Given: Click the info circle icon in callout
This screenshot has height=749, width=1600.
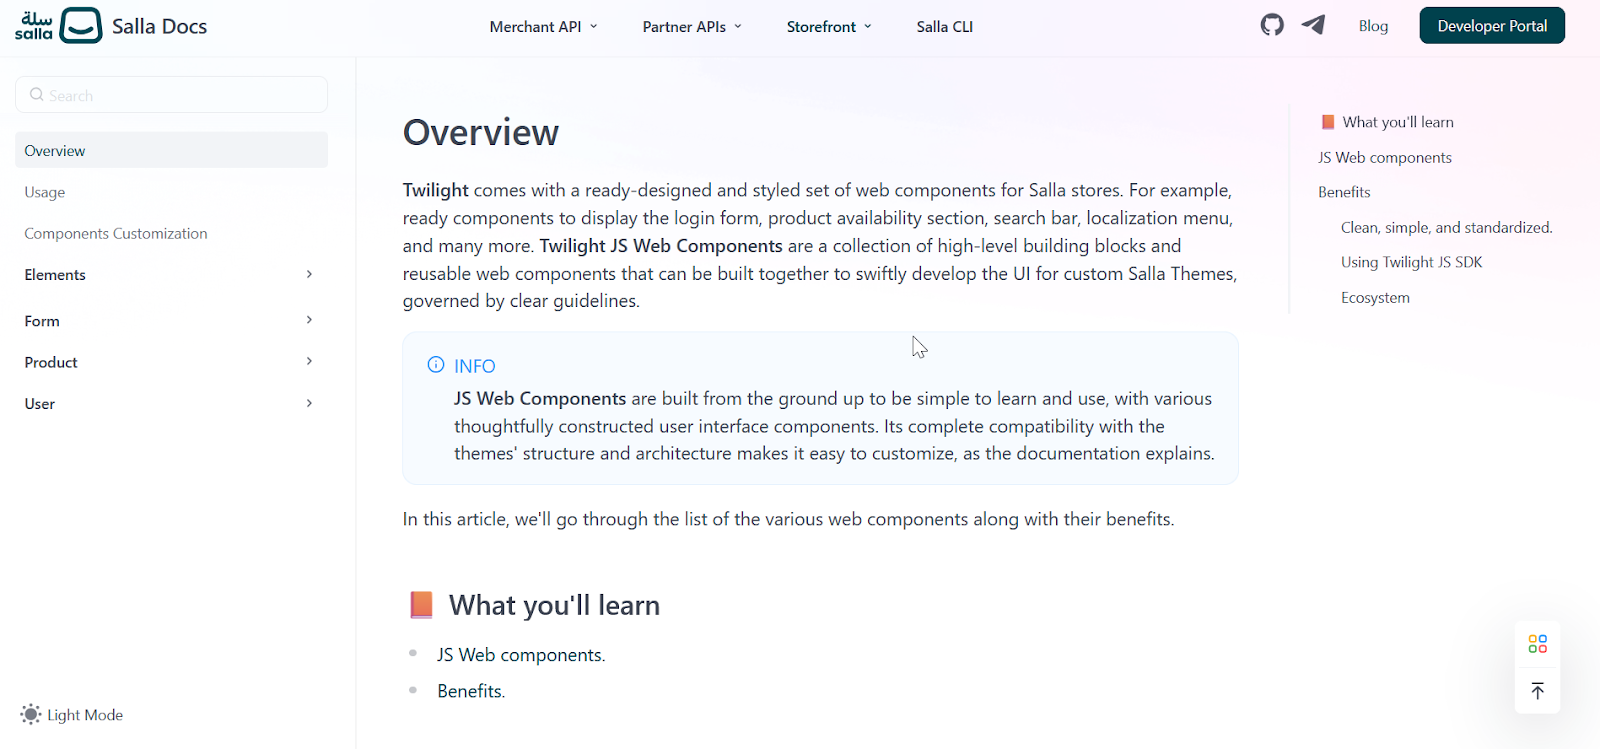Looking at the screenshot, I should coord(436,365).
